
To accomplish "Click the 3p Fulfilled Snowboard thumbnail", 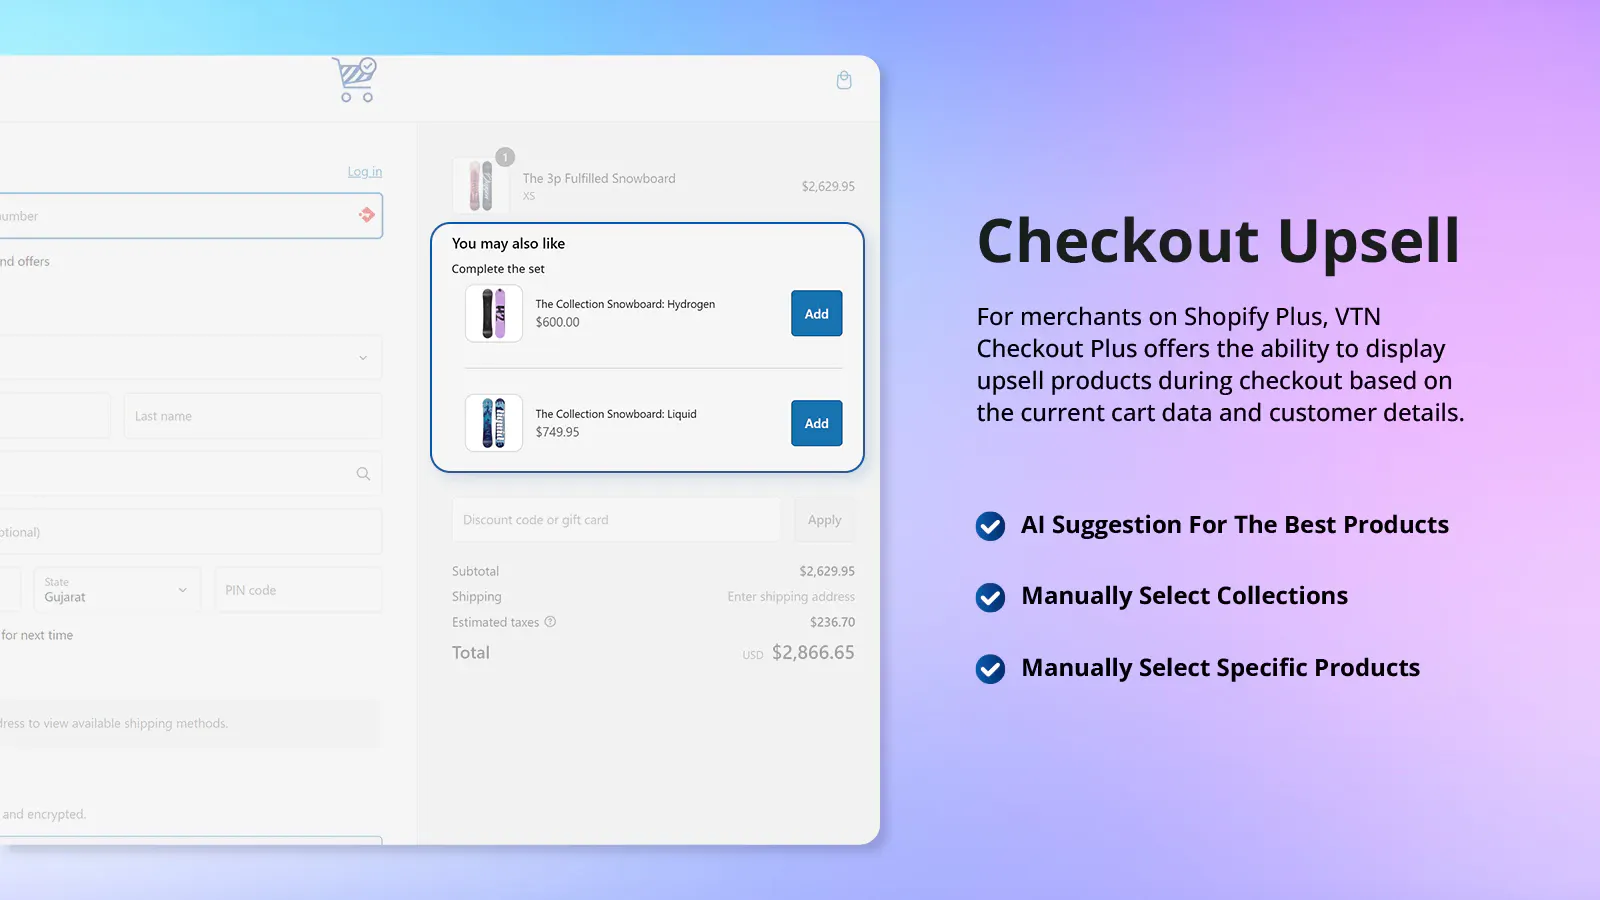I will coord(481,186).
